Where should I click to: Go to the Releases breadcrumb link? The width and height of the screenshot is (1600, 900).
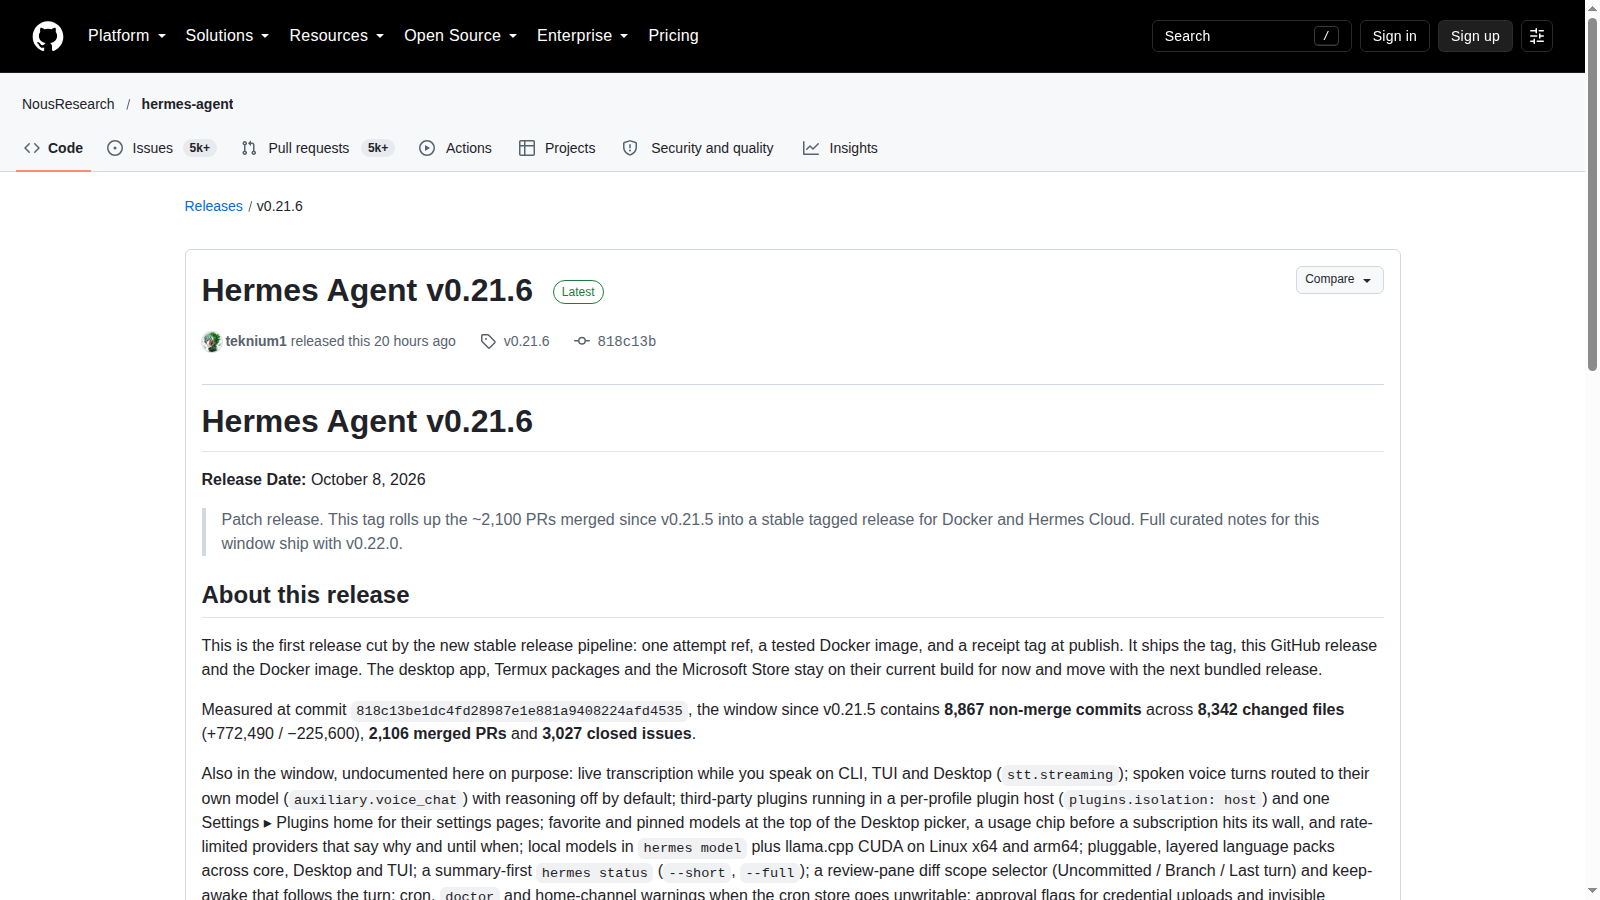pos(214,206)
